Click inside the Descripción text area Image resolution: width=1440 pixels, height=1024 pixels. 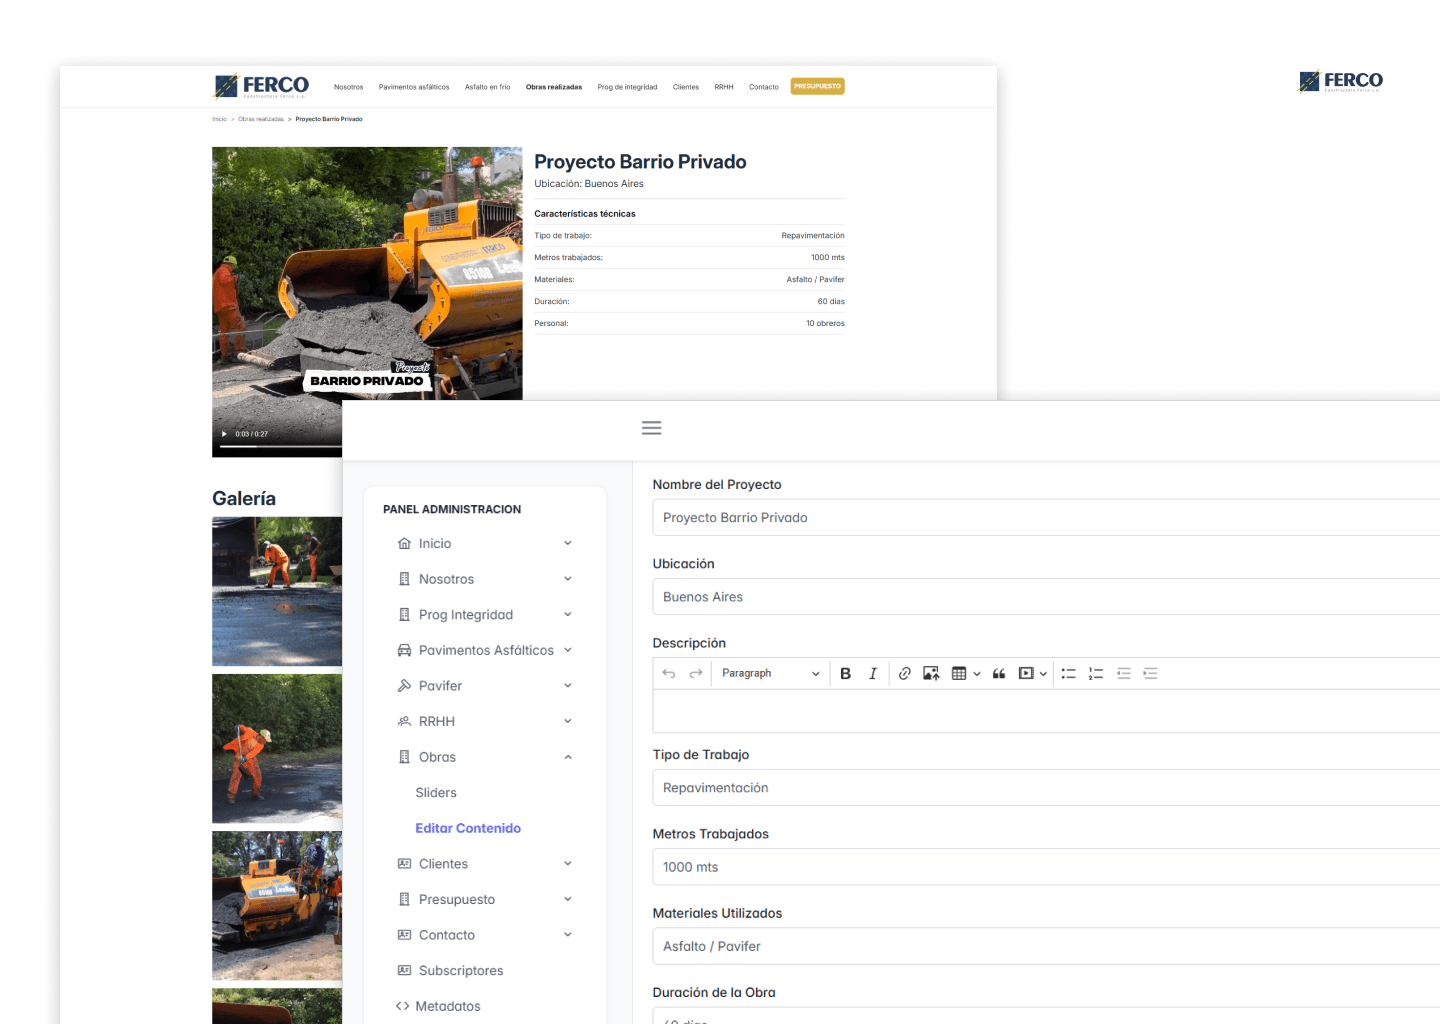(1046, 711)
